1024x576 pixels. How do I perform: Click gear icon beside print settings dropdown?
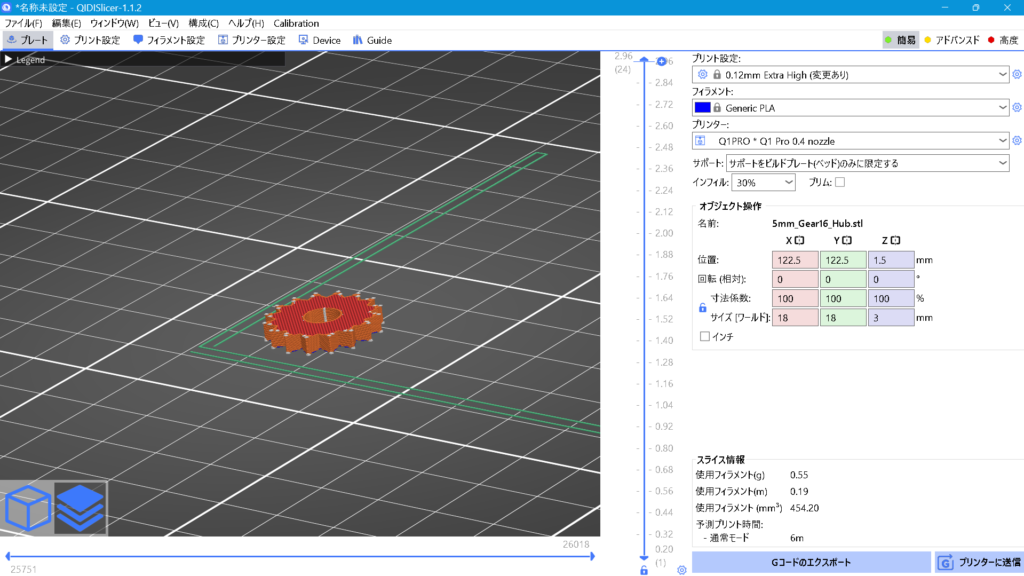(1017, 74)
